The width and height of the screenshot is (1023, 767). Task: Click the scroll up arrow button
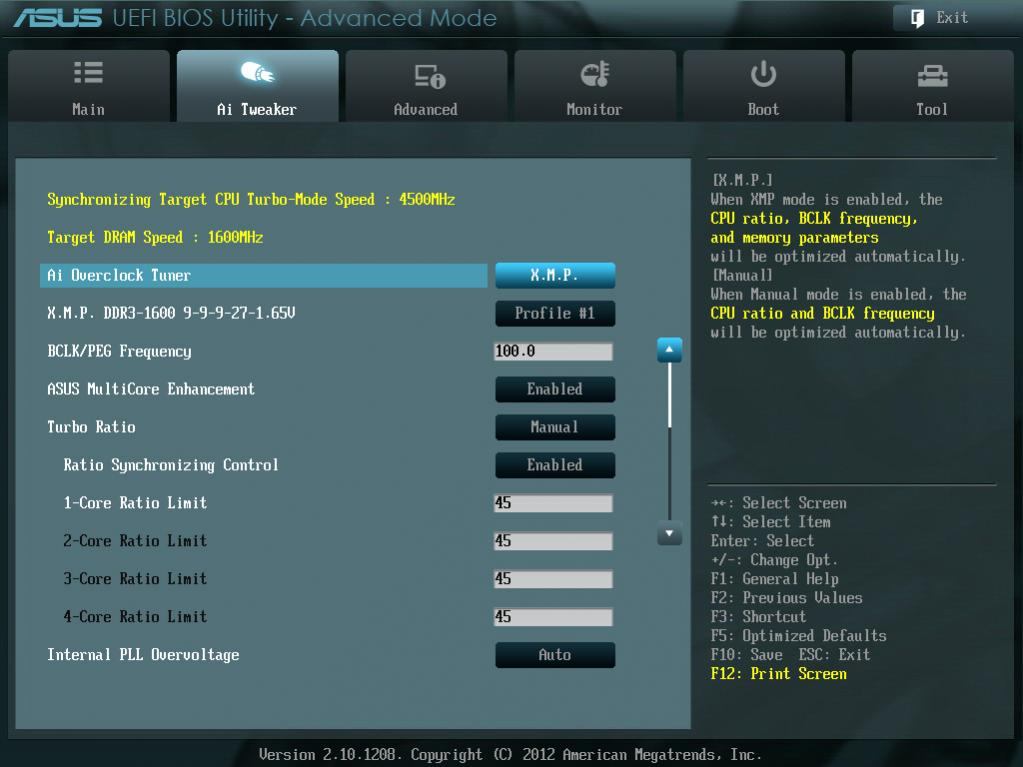pyautogui.click(x=669, y=350)
